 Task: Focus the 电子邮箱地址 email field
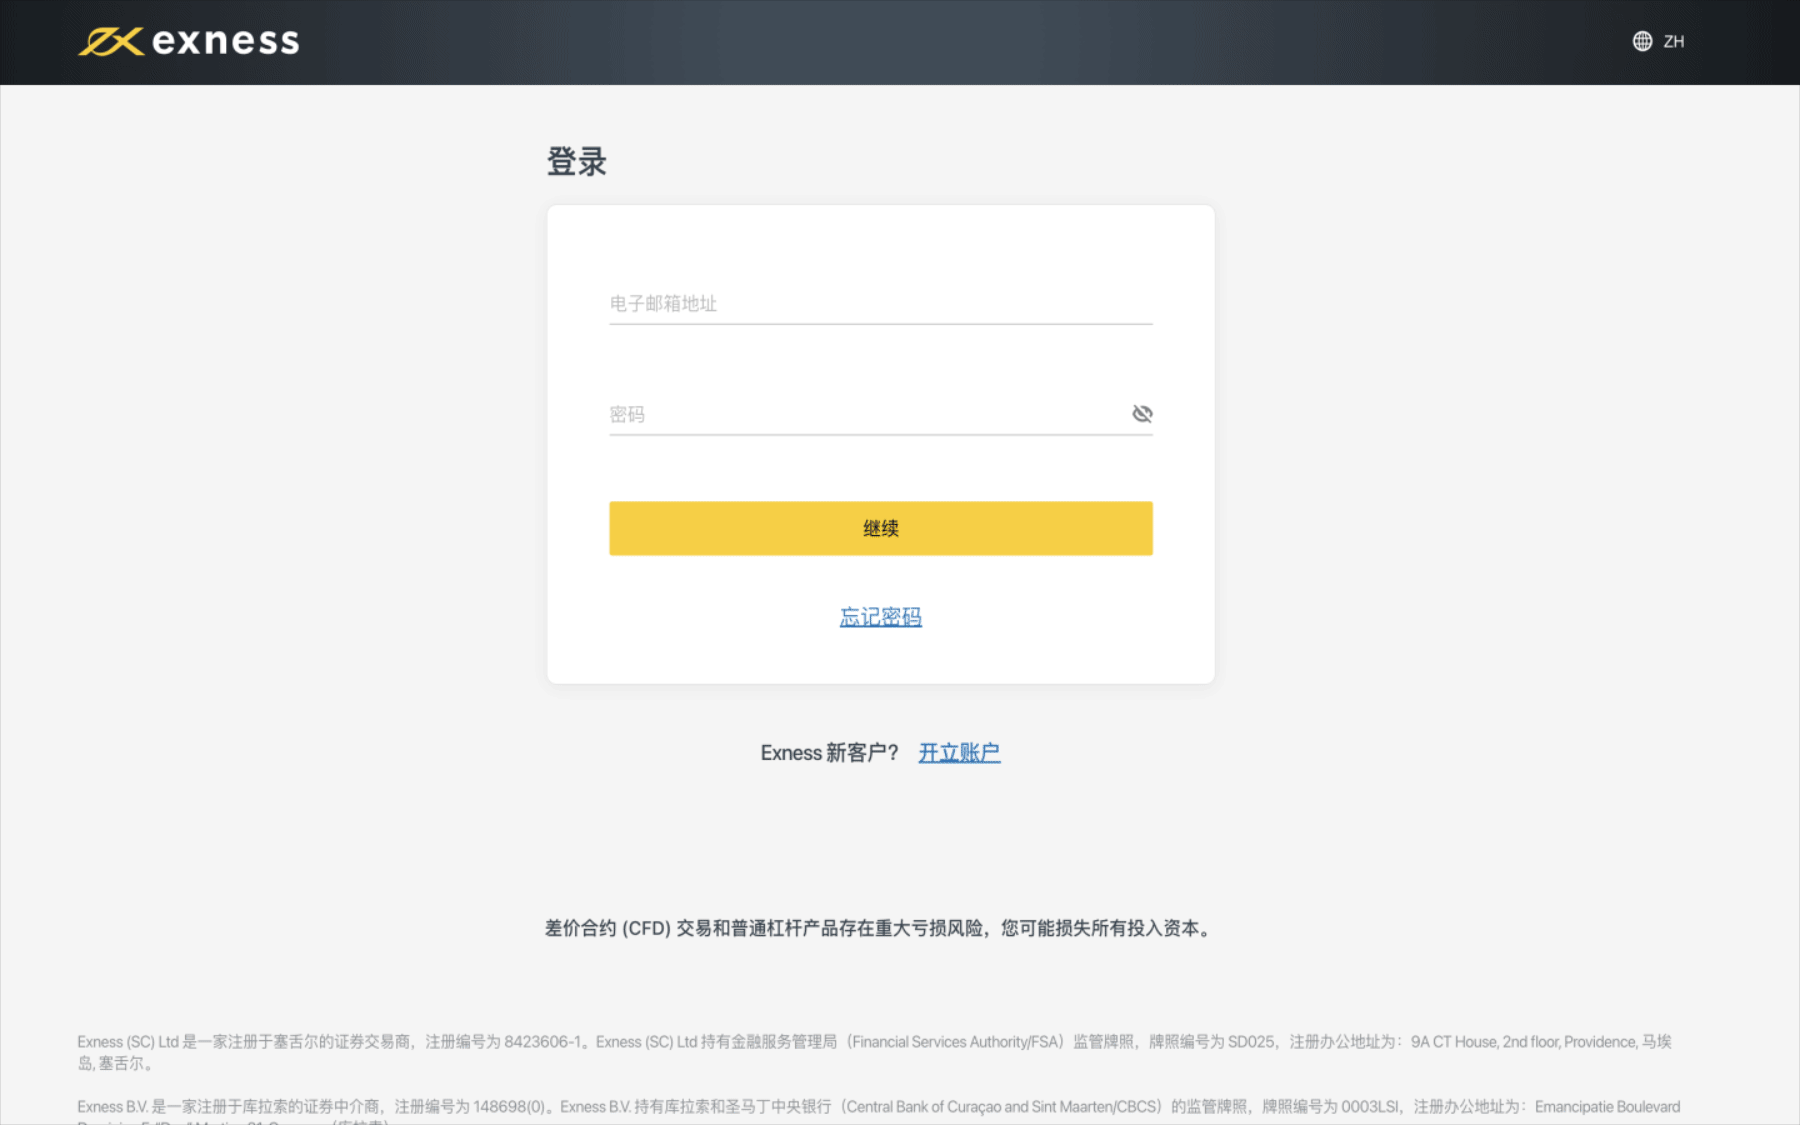click(880, 303)
